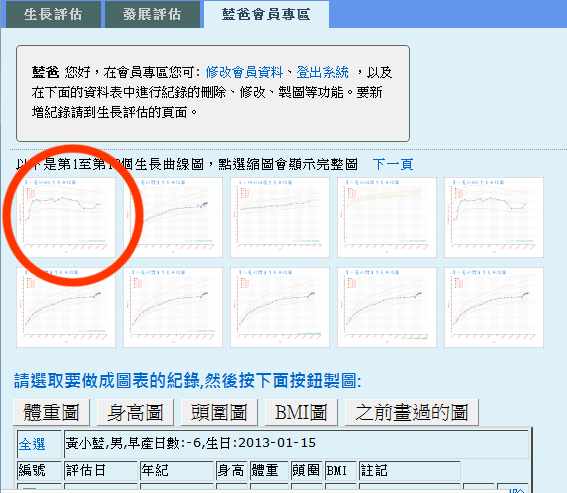Click the 年紀 column header
This screenshot has height=493, width=567.
[176, 470]
